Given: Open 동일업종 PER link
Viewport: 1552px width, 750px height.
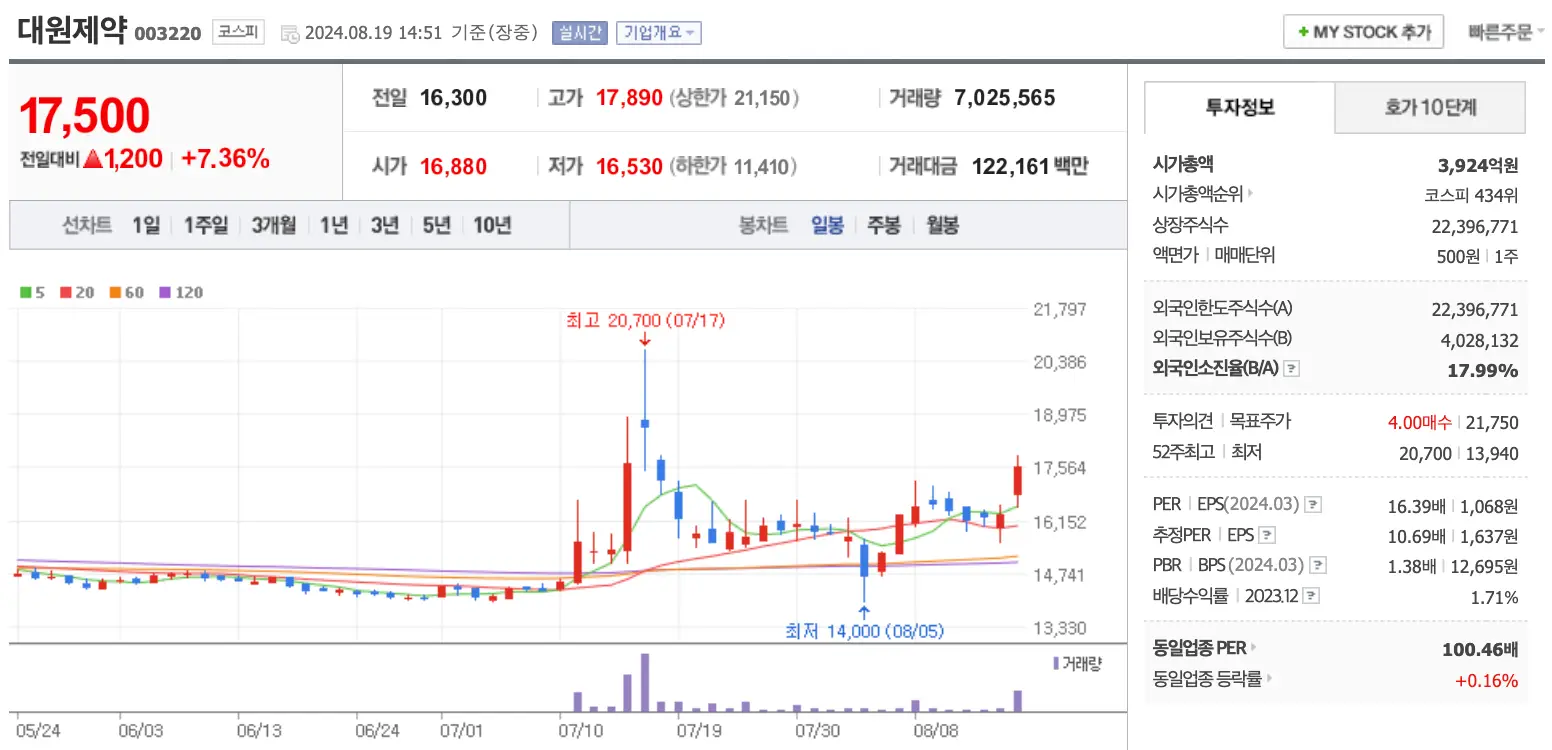Looking at the screenshot, I should pyautogui.click(x=1205, y=648).
